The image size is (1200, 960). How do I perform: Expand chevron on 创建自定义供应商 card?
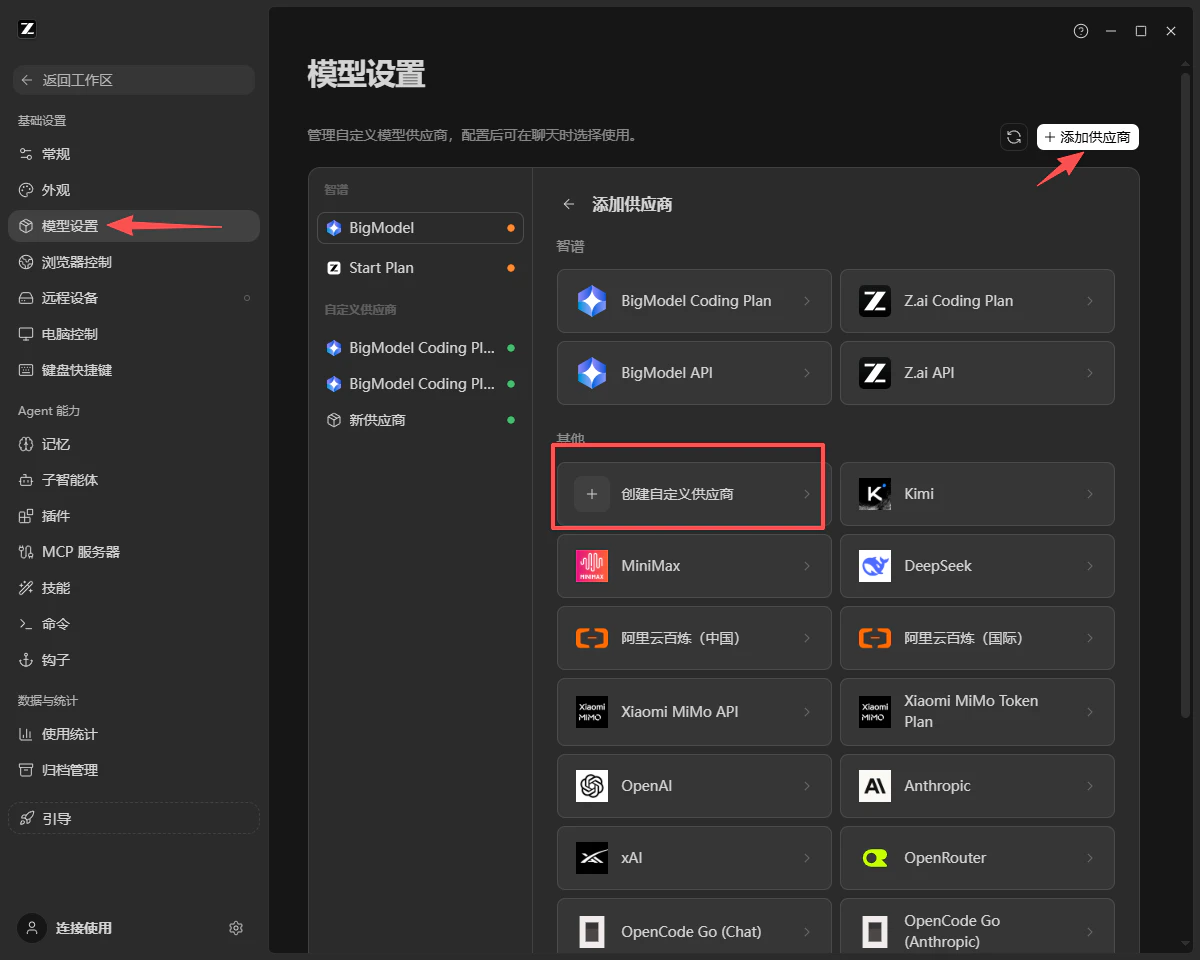807,494
